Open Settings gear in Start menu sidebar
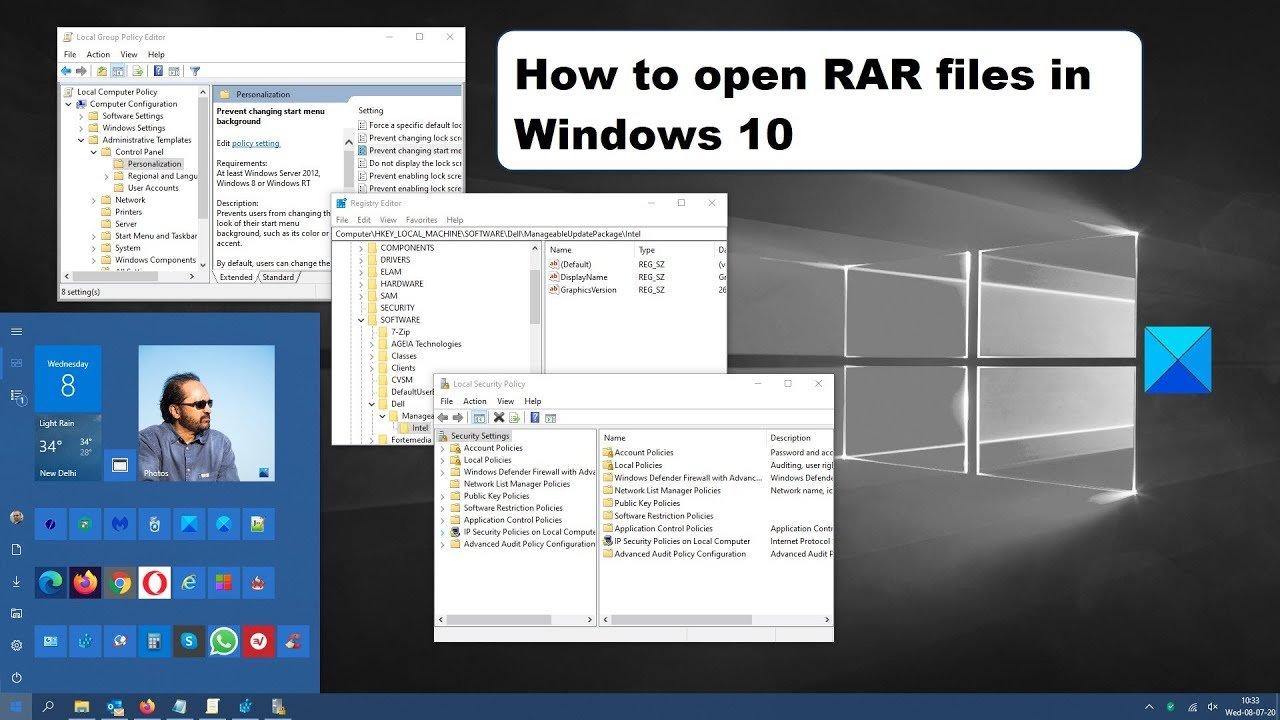The height and width of the screenshot is (720, 1280). click(x=16, y=645)
